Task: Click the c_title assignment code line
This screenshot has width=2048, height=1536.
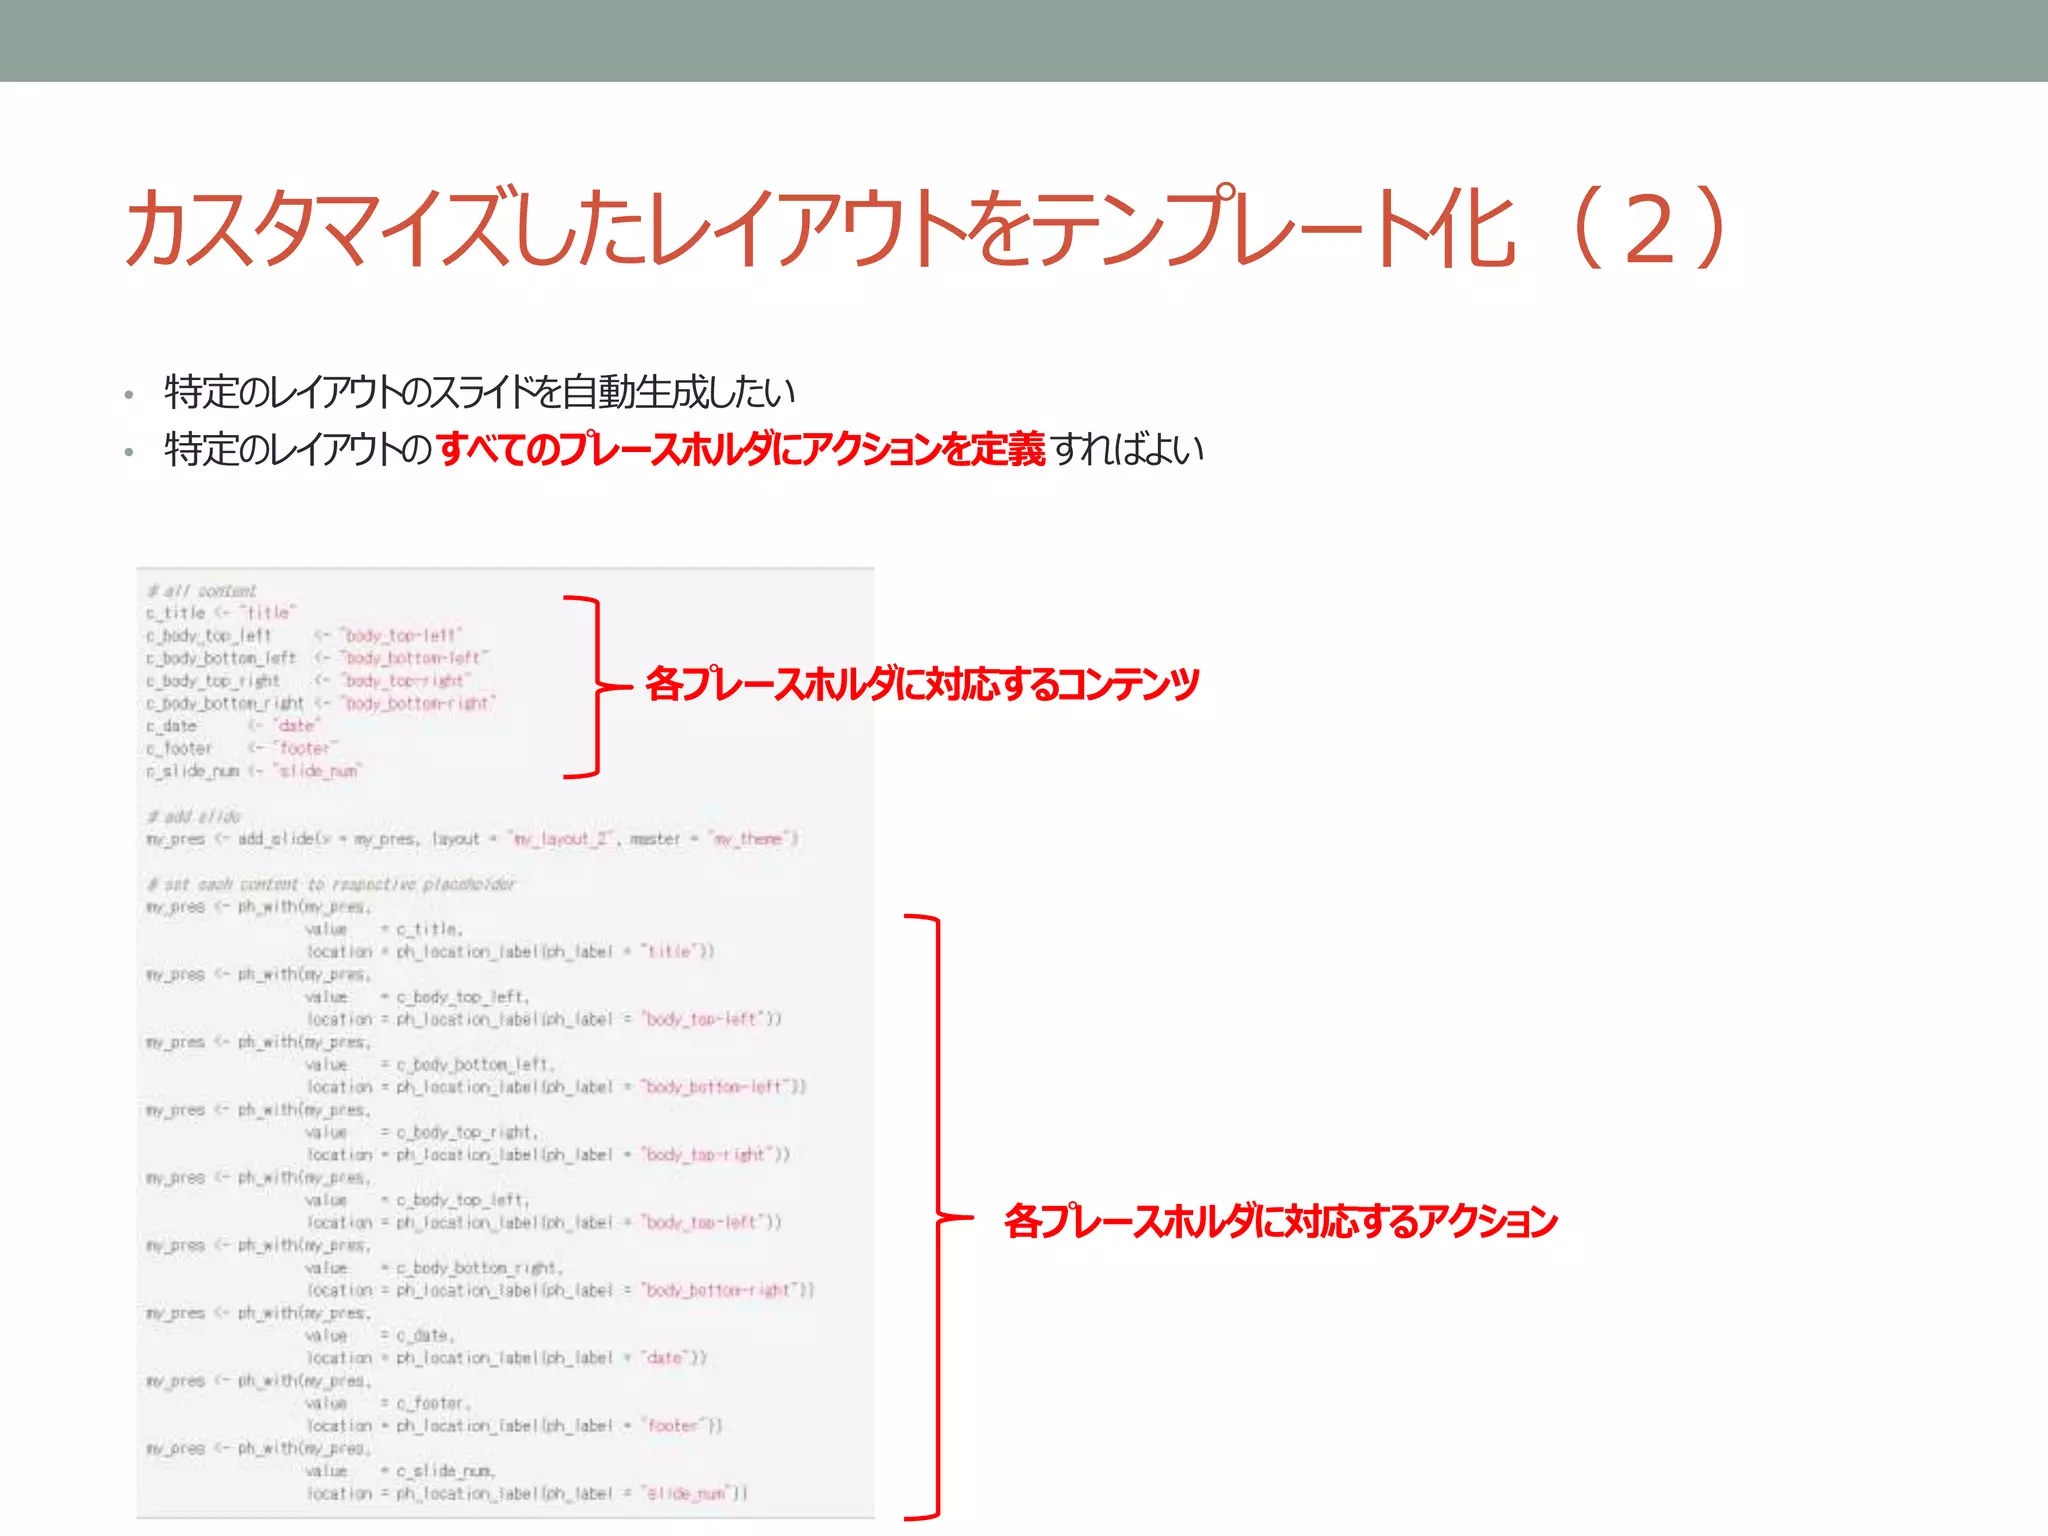Action: pos(222,613)
